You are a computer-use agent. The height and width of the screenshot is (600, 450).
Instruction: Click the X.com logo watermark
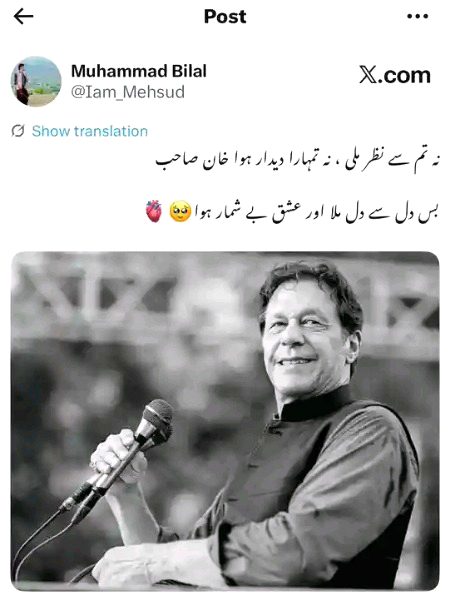coord(395,75)
